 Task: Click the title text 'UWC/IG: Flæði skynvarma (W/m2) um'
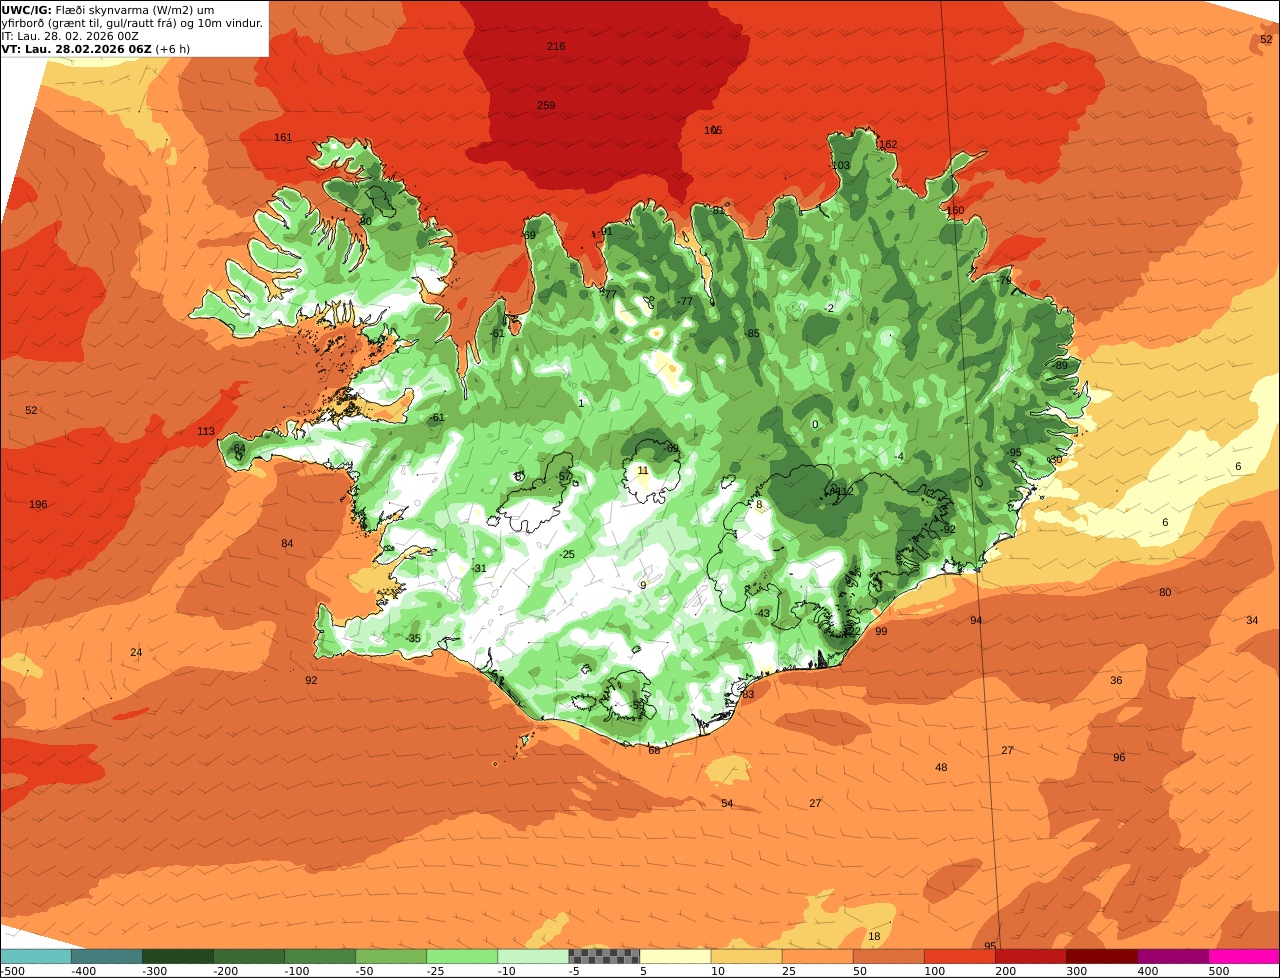107,10
